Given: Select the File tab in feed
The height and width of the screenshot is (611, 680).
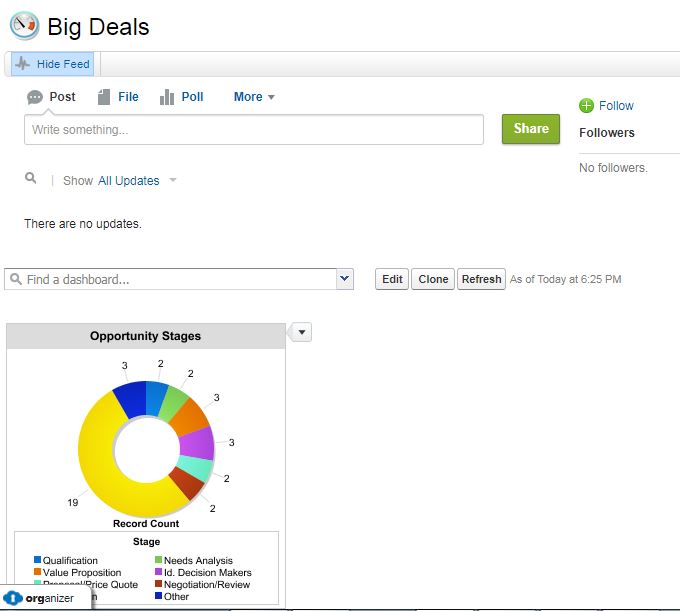Looking at the screenshot, I should coord(128,97).
